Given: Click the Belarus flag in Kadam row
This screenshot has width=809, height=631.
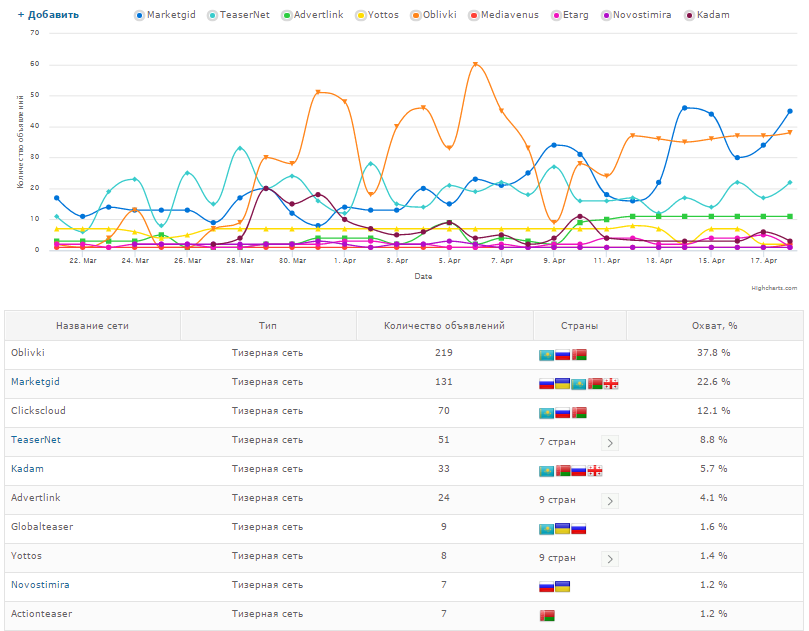Looking at the screenshot, I should [x=563, y=471].
